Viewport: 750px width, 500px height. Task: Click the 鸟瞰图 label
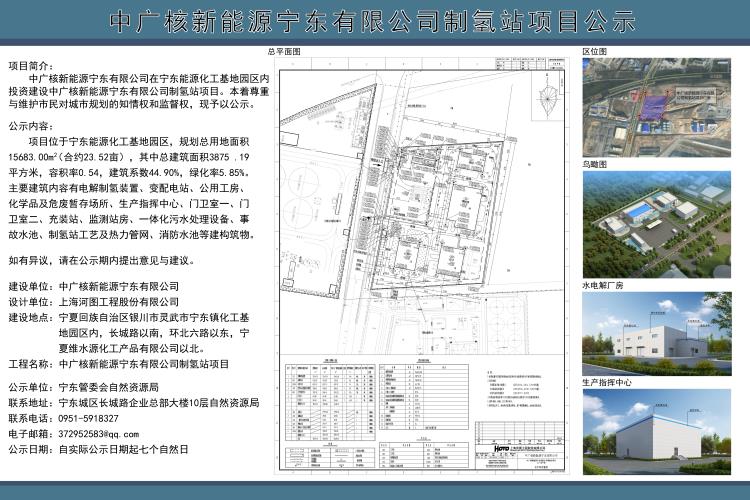(595, 164)
